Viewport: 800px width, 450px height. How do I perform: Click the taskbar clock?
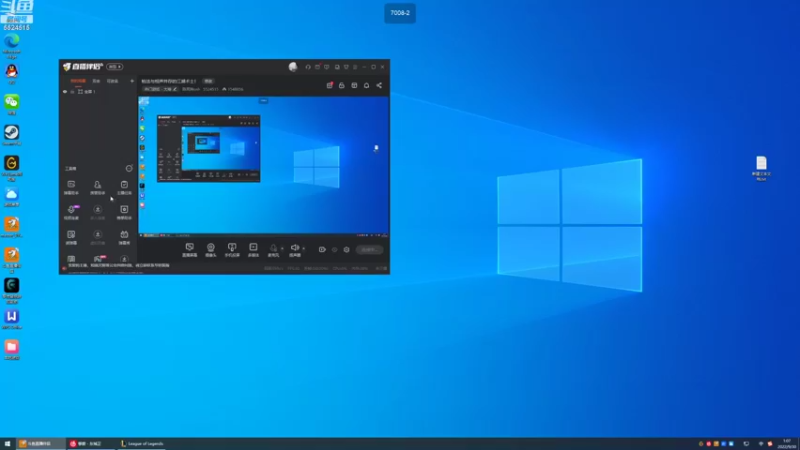(x=787, y=444)
